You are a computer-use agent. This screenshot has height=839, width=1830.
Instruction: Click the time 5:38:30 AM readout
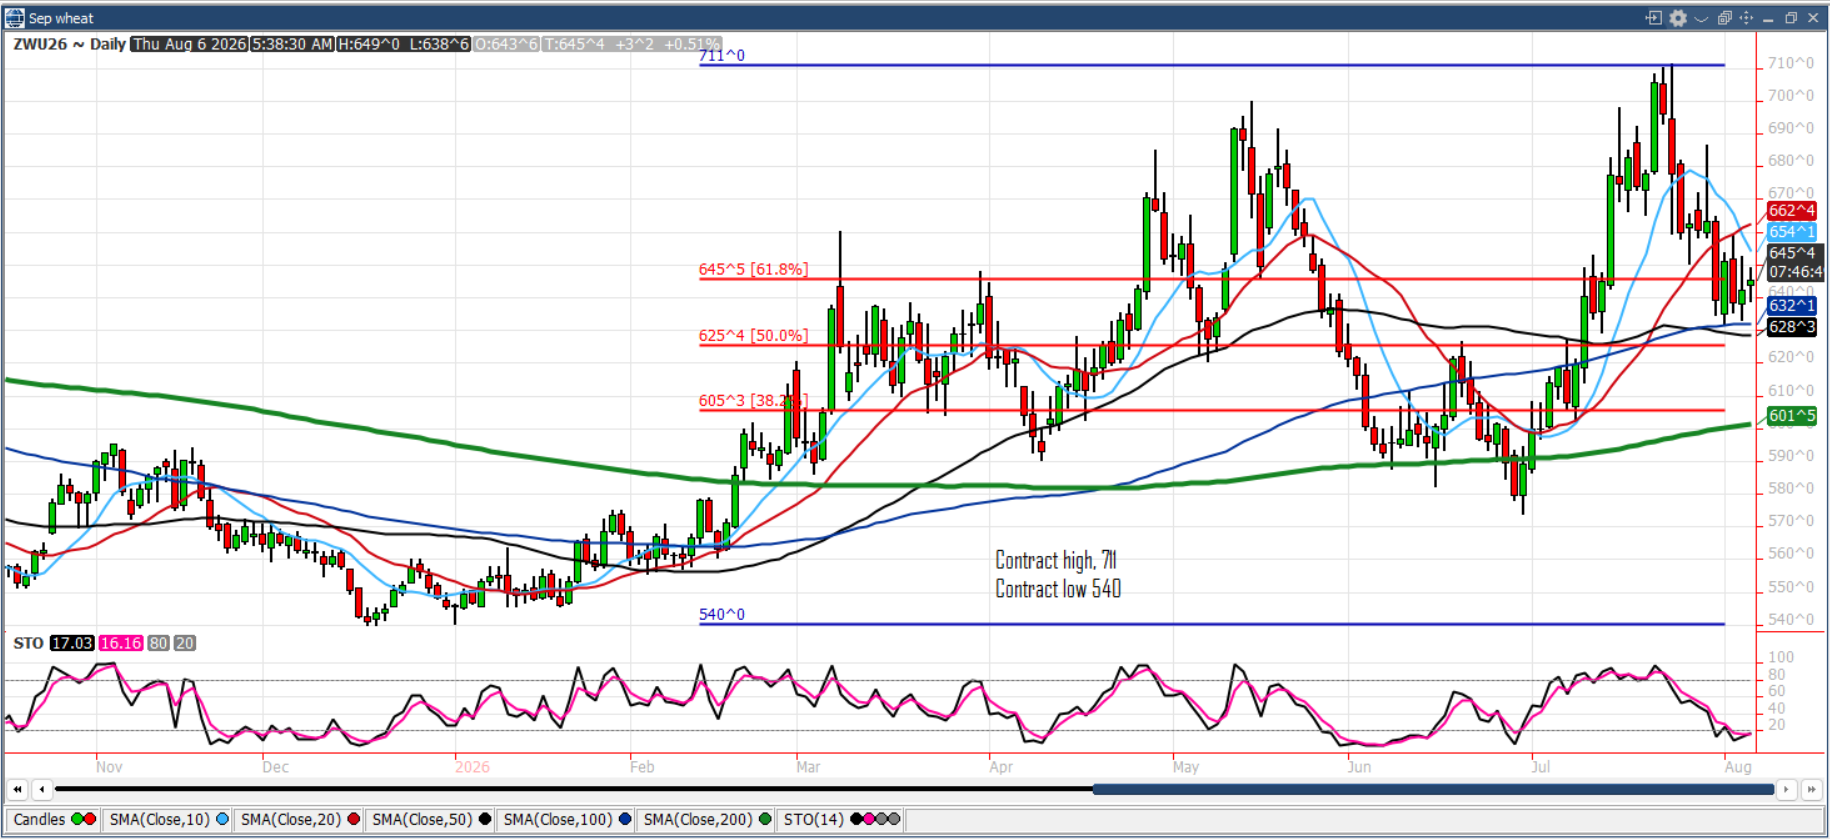point(292,44)
